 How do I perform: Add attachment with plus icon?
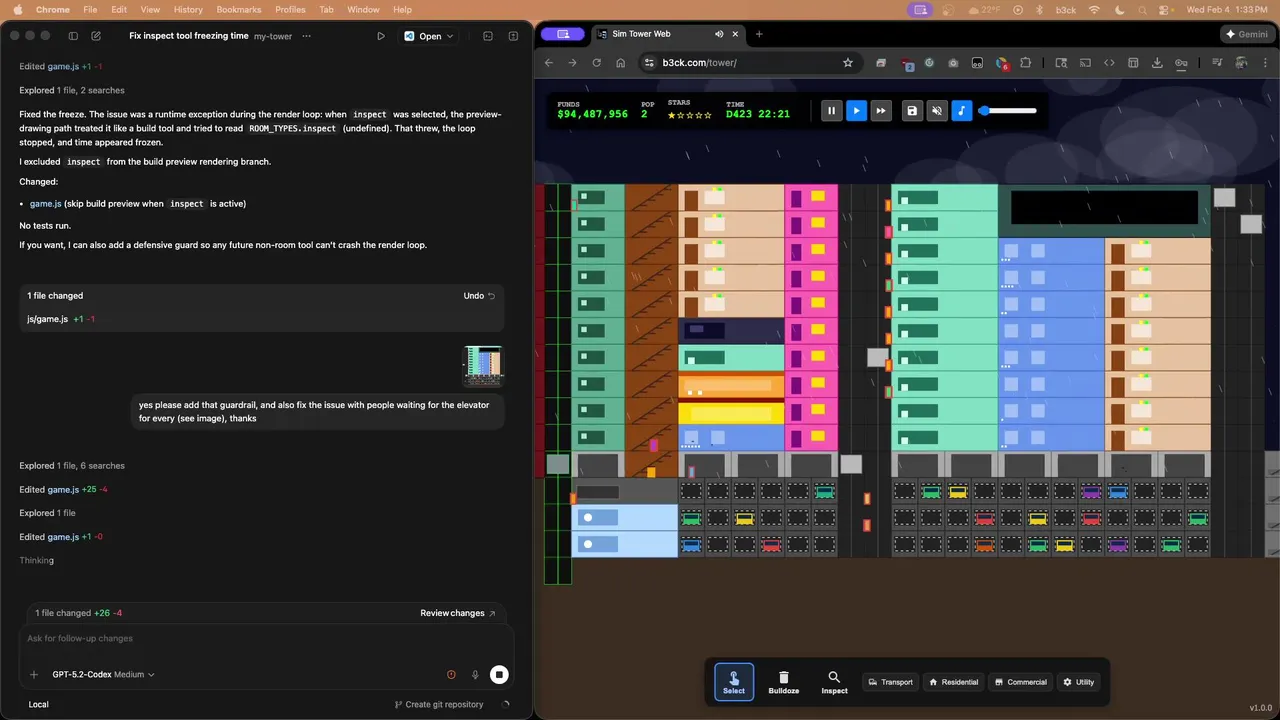click(34, 675)
